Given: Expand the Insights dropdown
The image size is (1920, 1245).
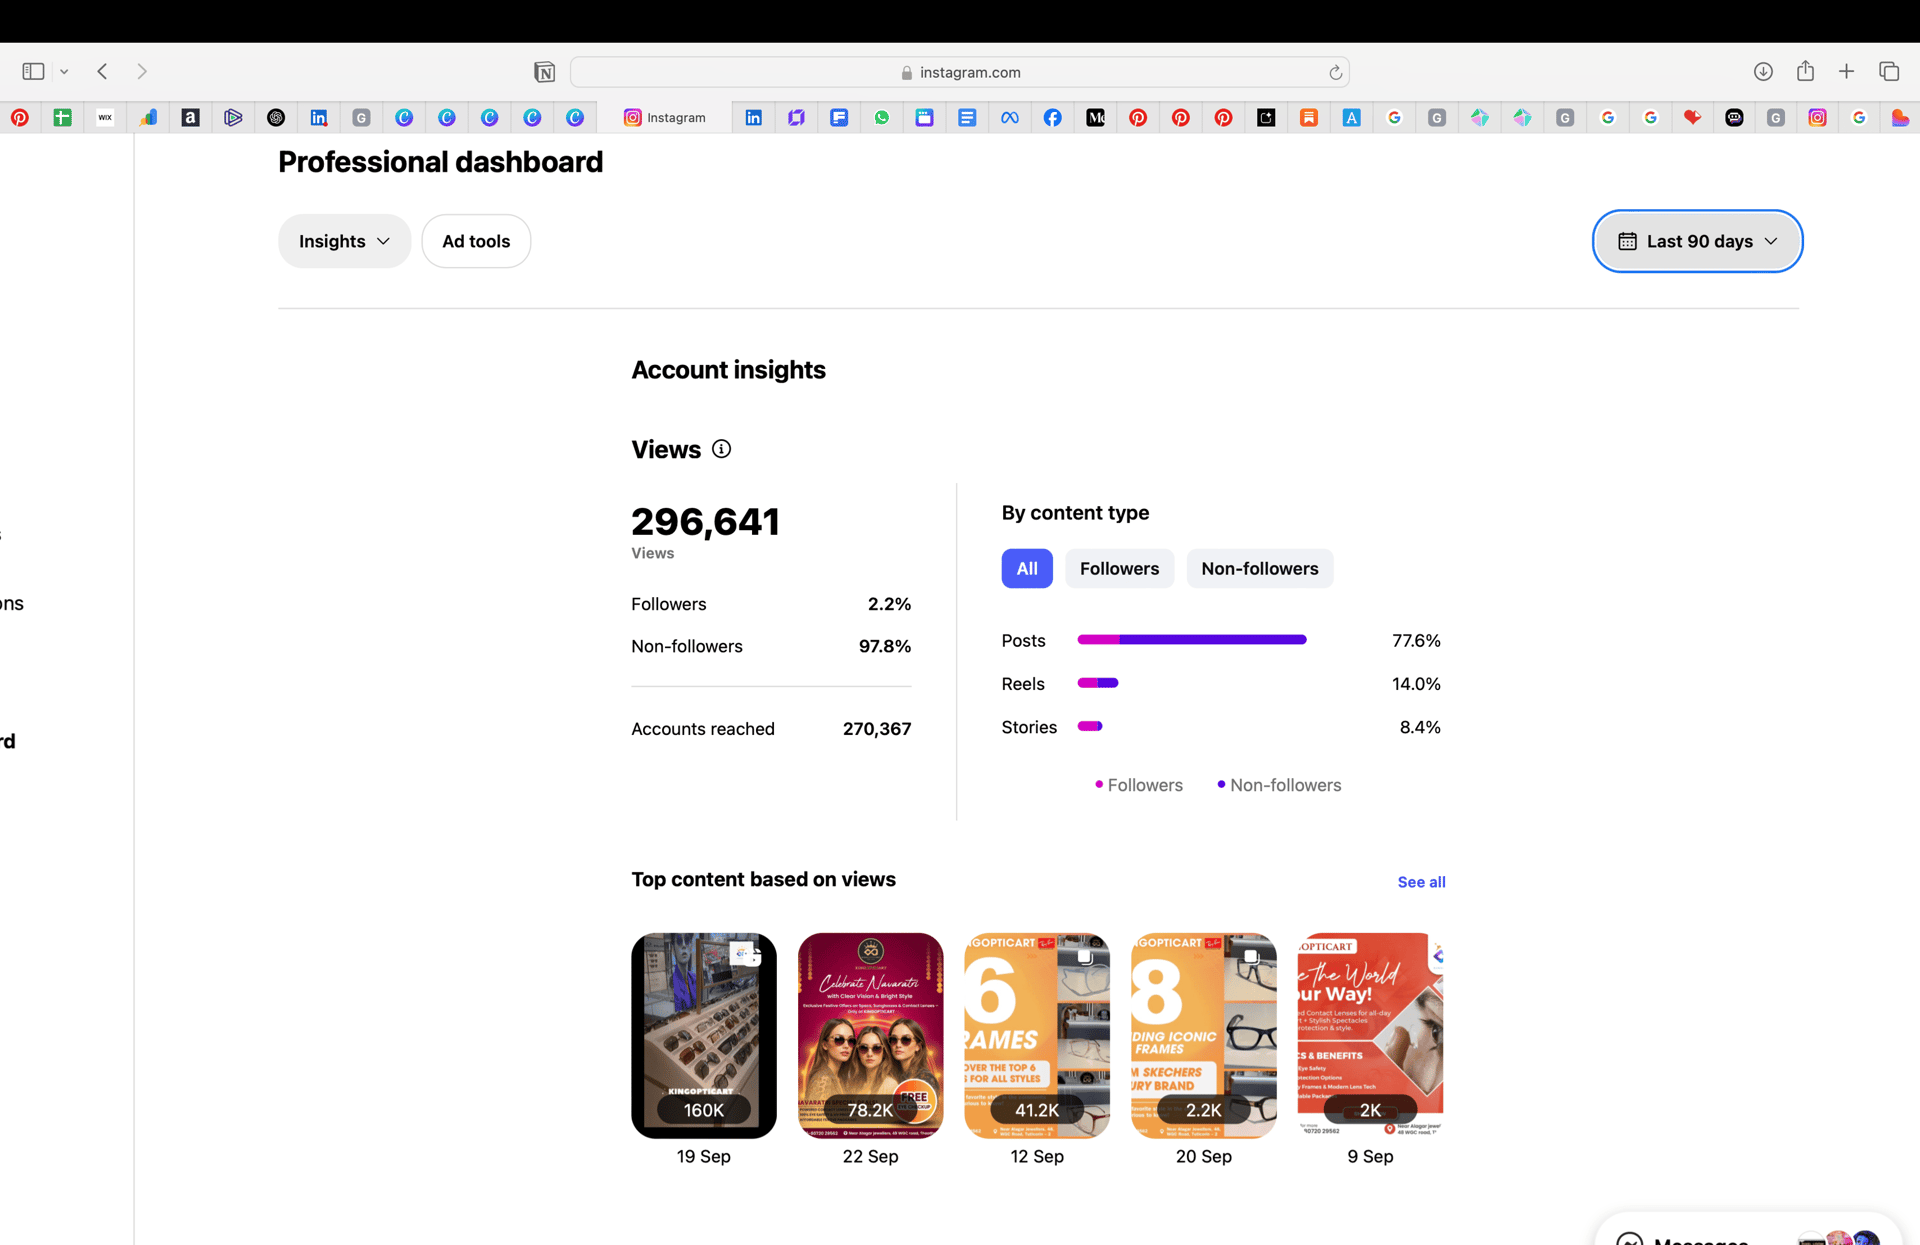Looking at the screenshot, I should coord(344,241).
